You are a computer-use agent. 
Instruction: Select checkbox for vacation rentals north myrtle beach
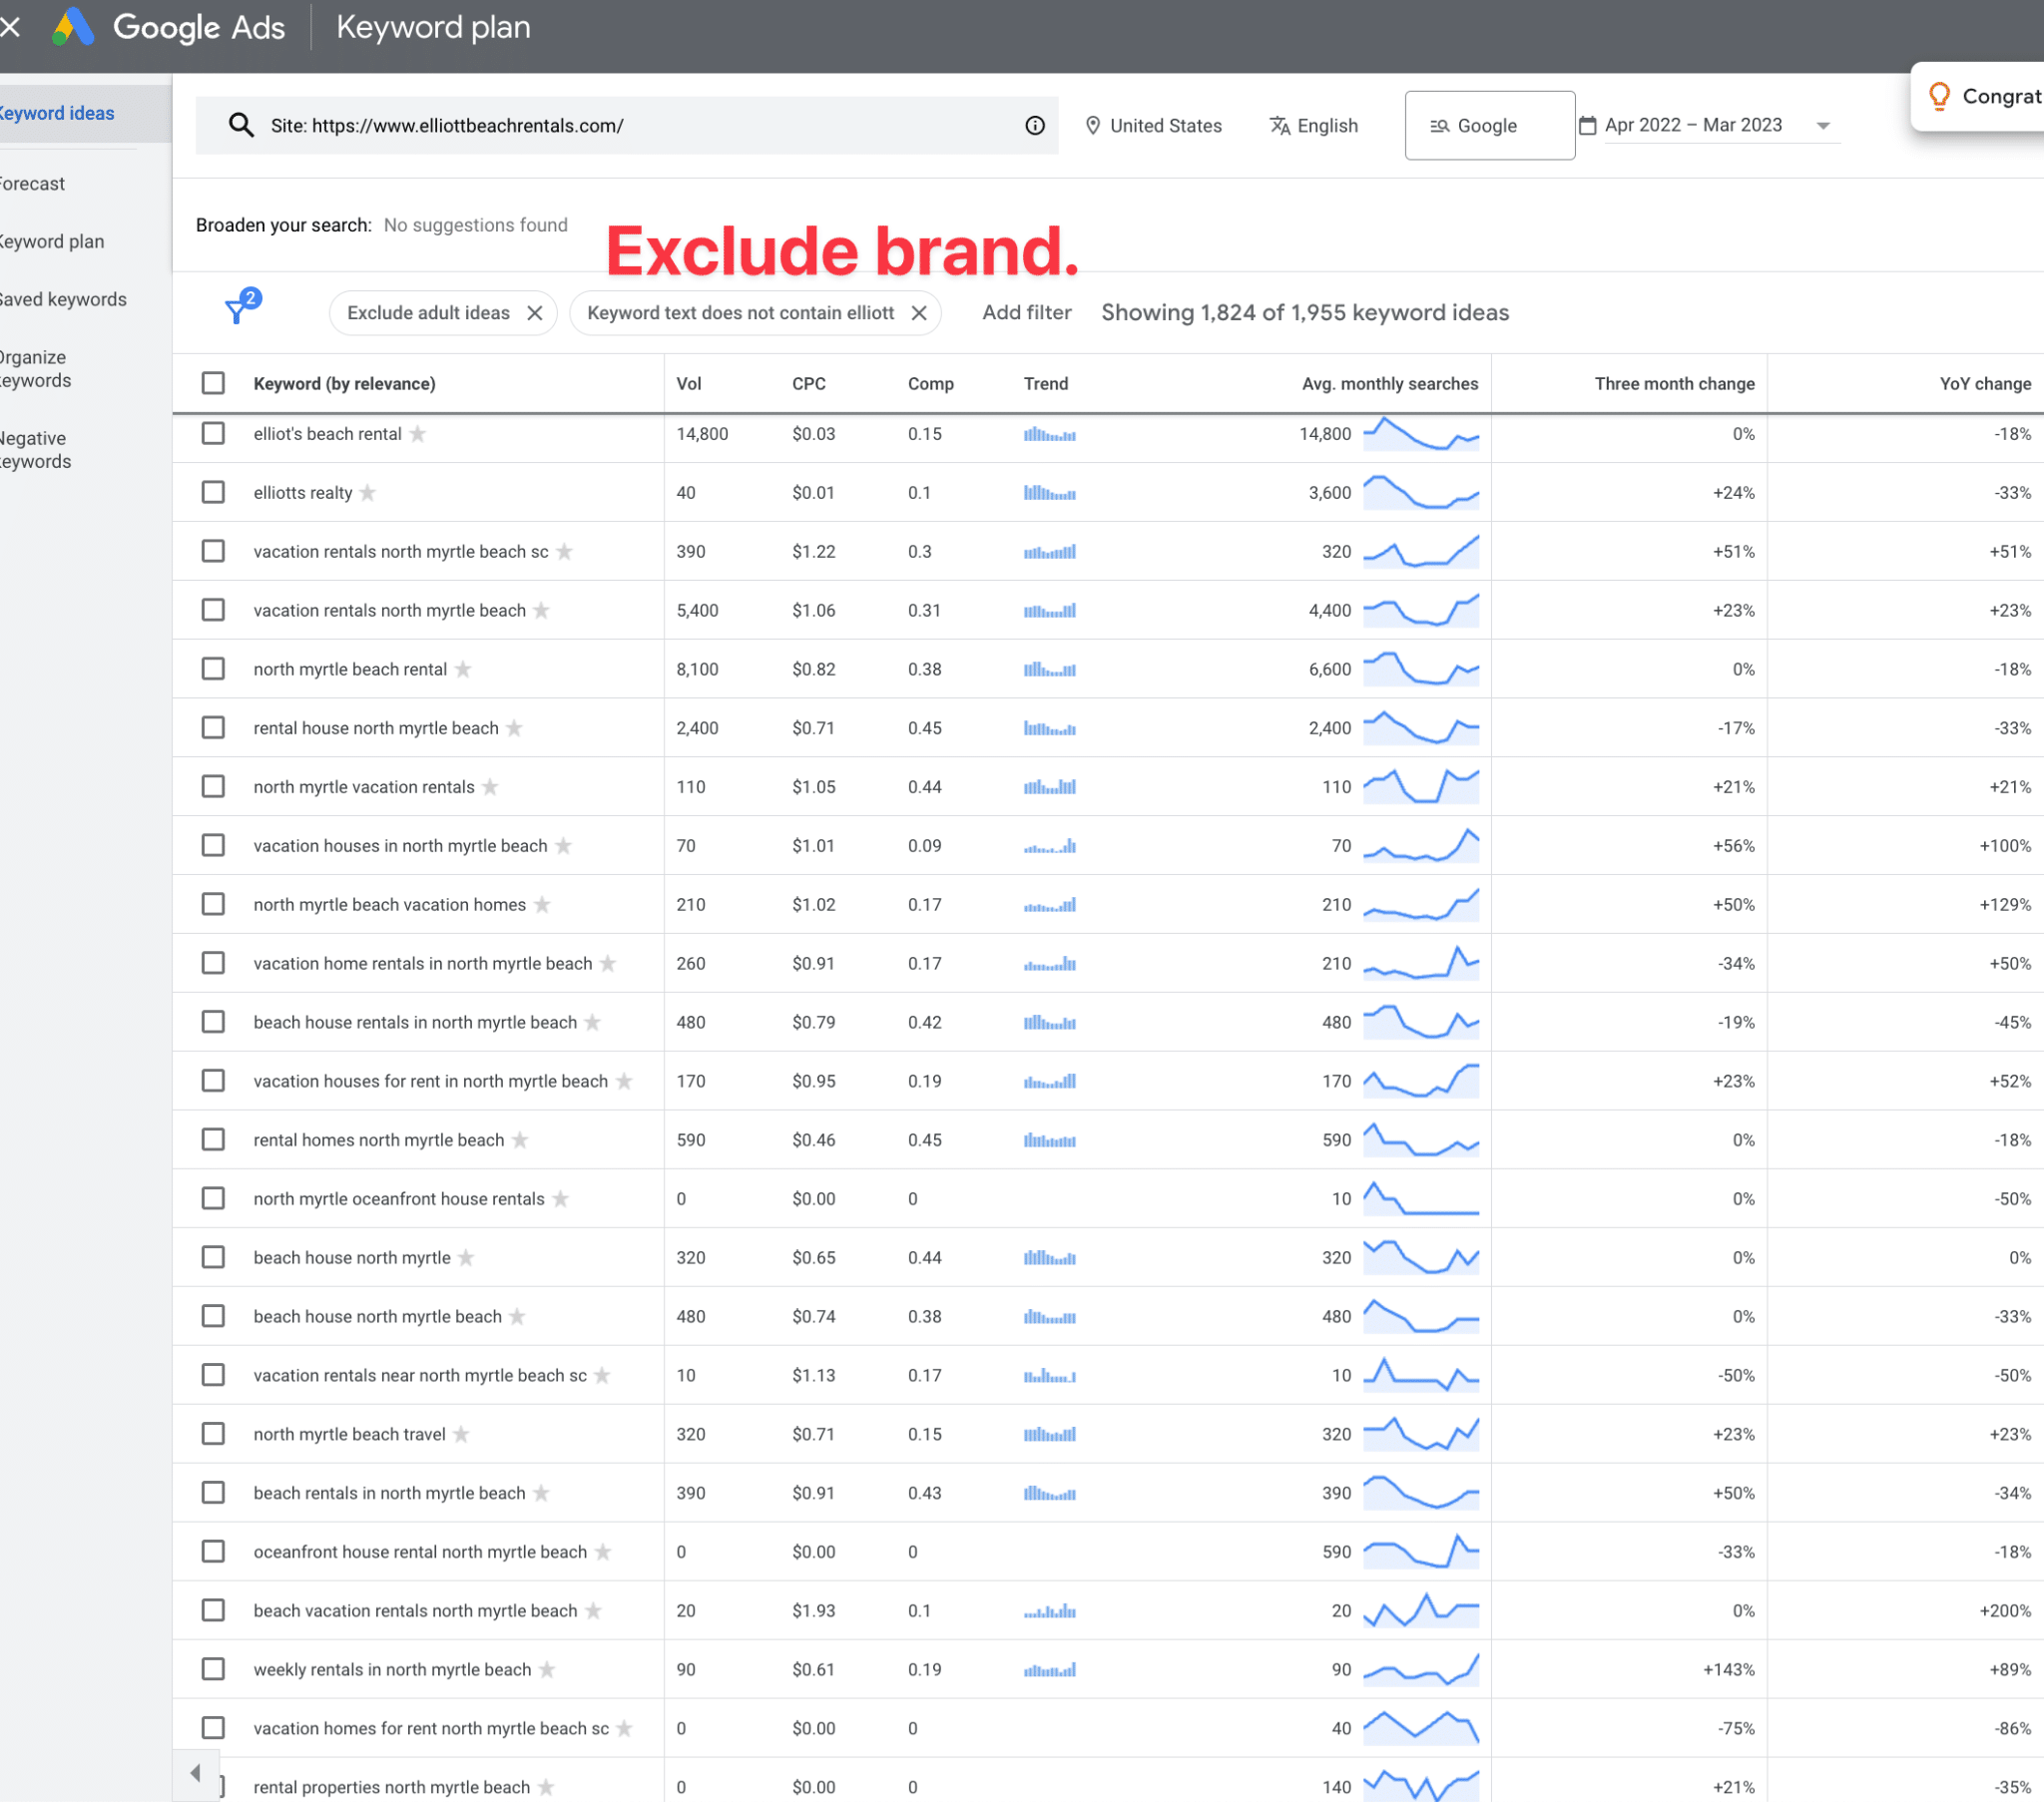point(213,610)
